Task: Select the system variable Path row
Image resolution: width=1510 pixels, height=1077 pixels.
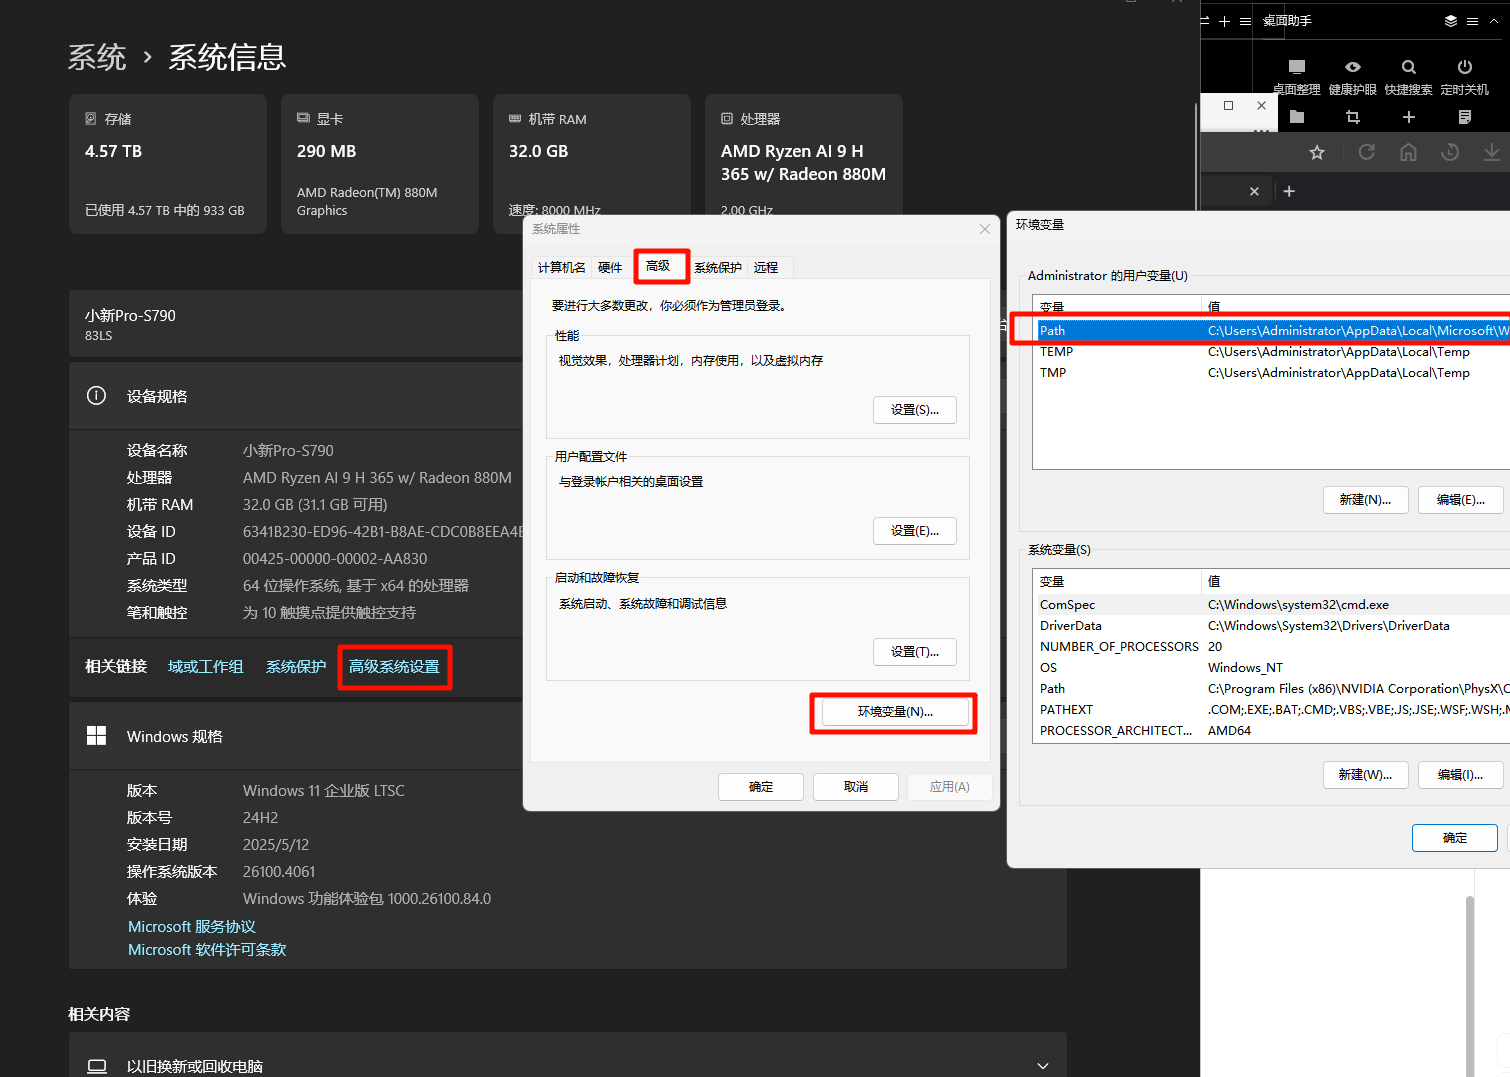Action: [x=1272, y=688]
